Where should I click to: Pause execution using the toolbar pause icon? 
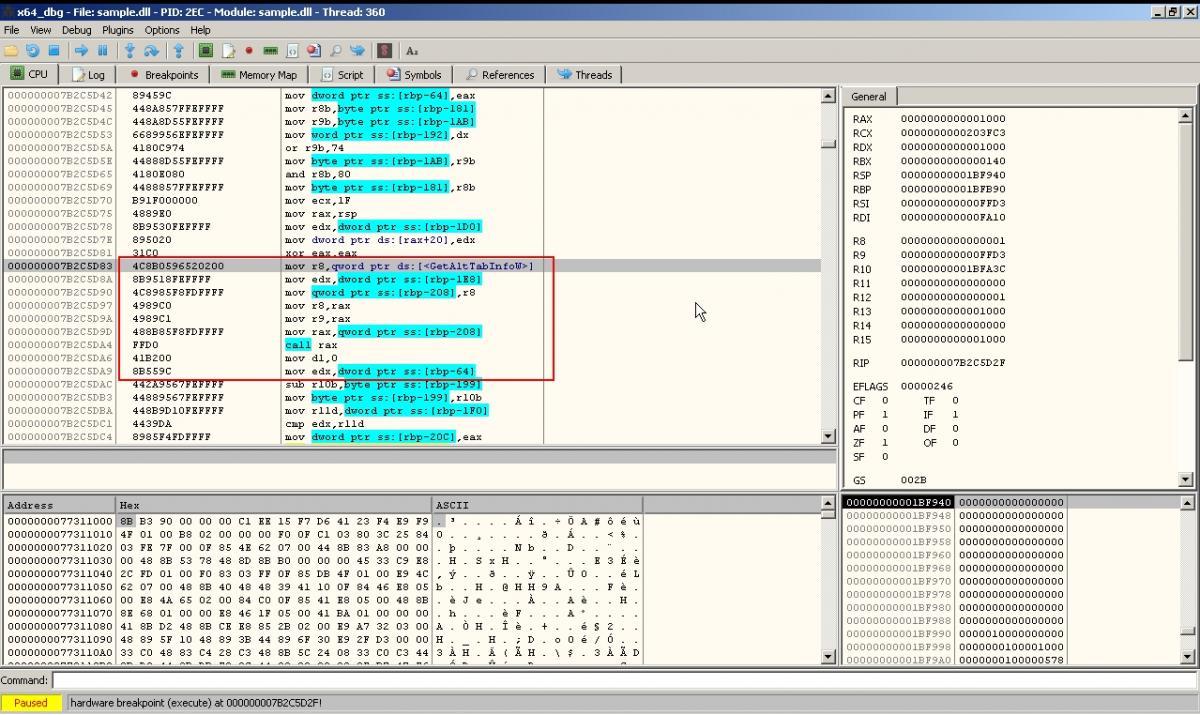click(x=102, y=50)
